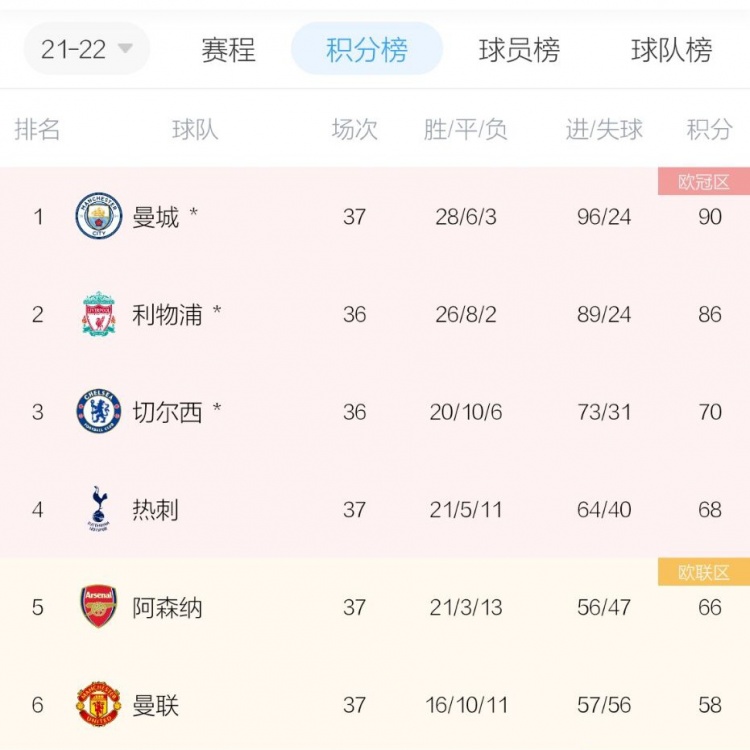
Task: Open team name 利物浦
Action: (167, 315)
